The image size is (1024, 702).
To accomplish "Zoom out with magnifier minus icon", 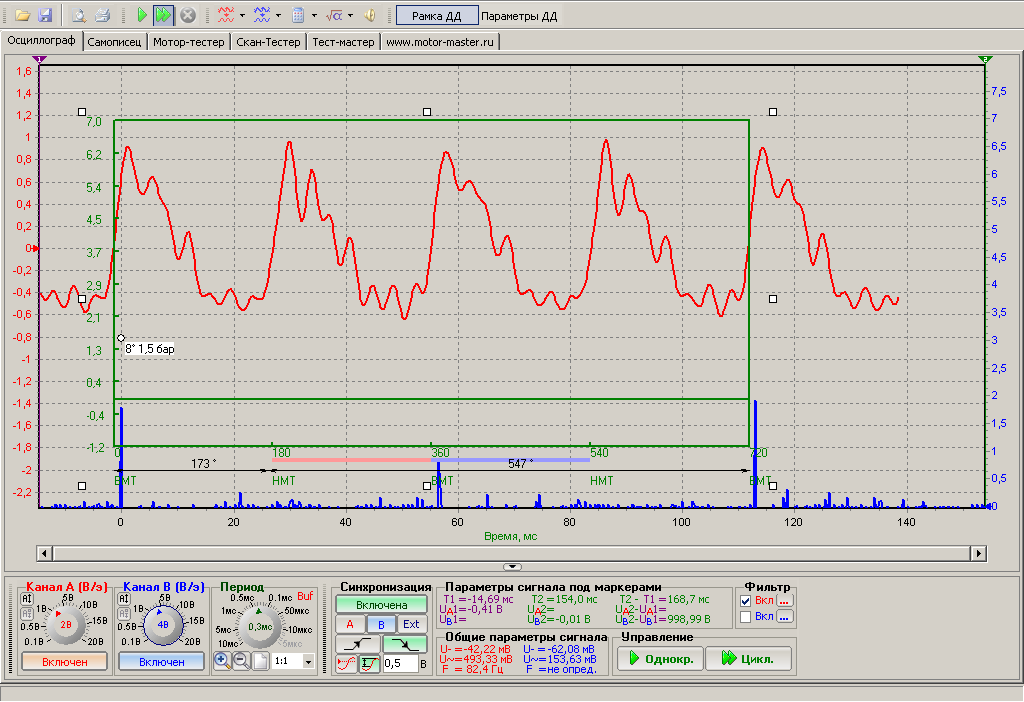I will (x=241, y=661).
